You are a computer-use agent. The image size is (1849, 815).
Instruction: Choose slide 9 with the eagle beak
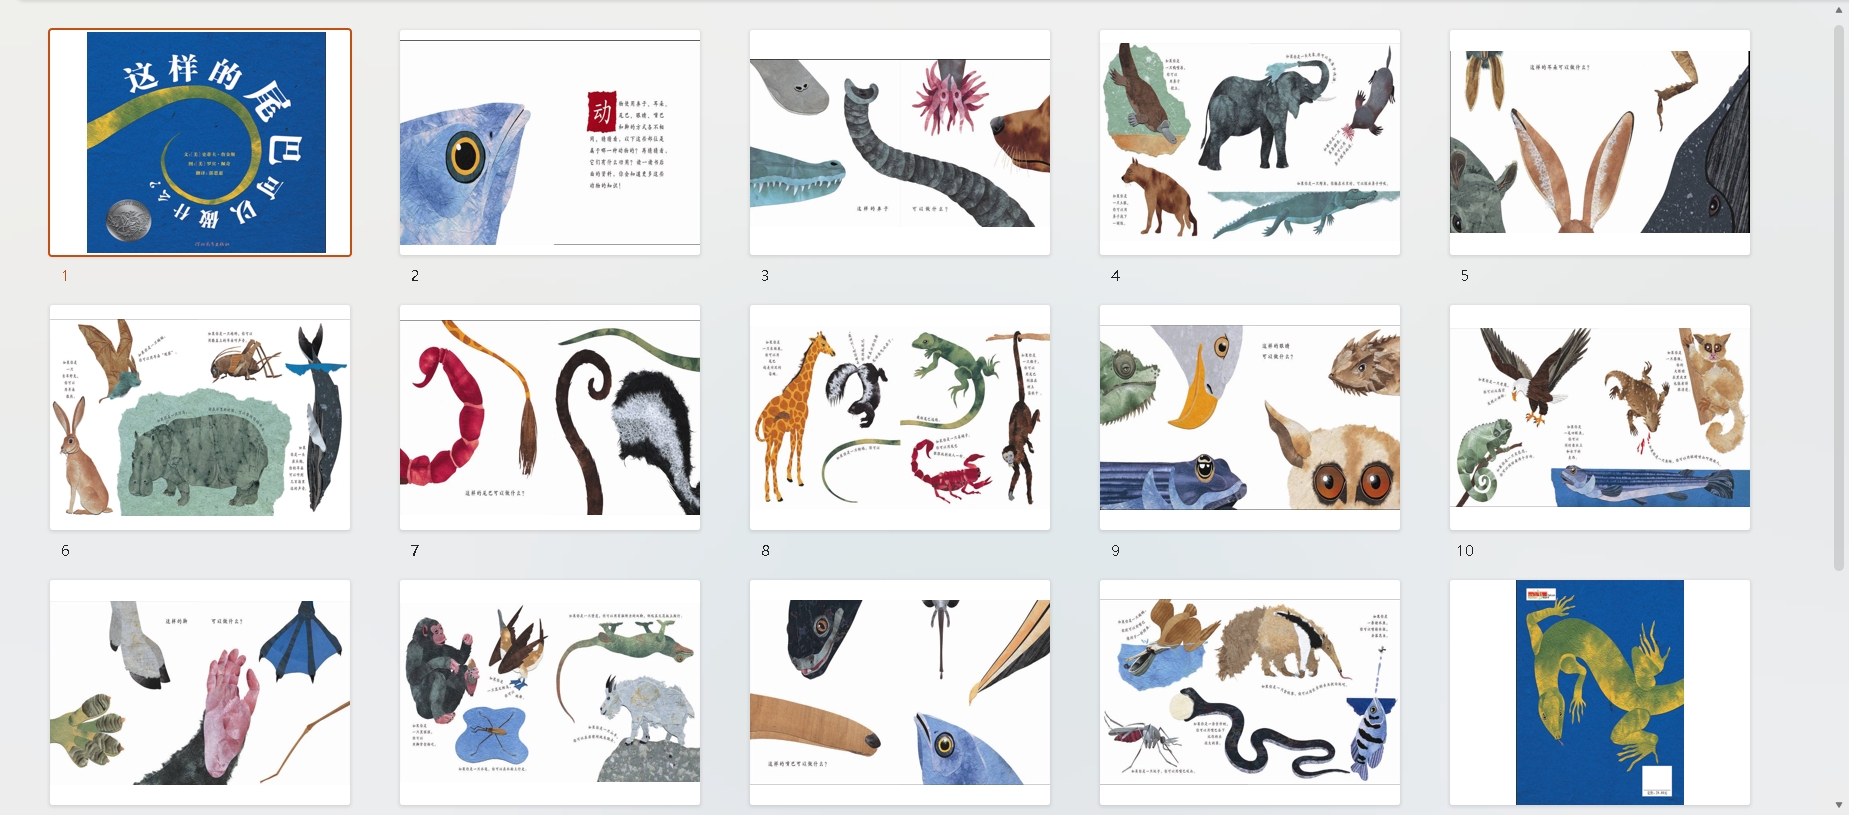[x=1250, y=417]
